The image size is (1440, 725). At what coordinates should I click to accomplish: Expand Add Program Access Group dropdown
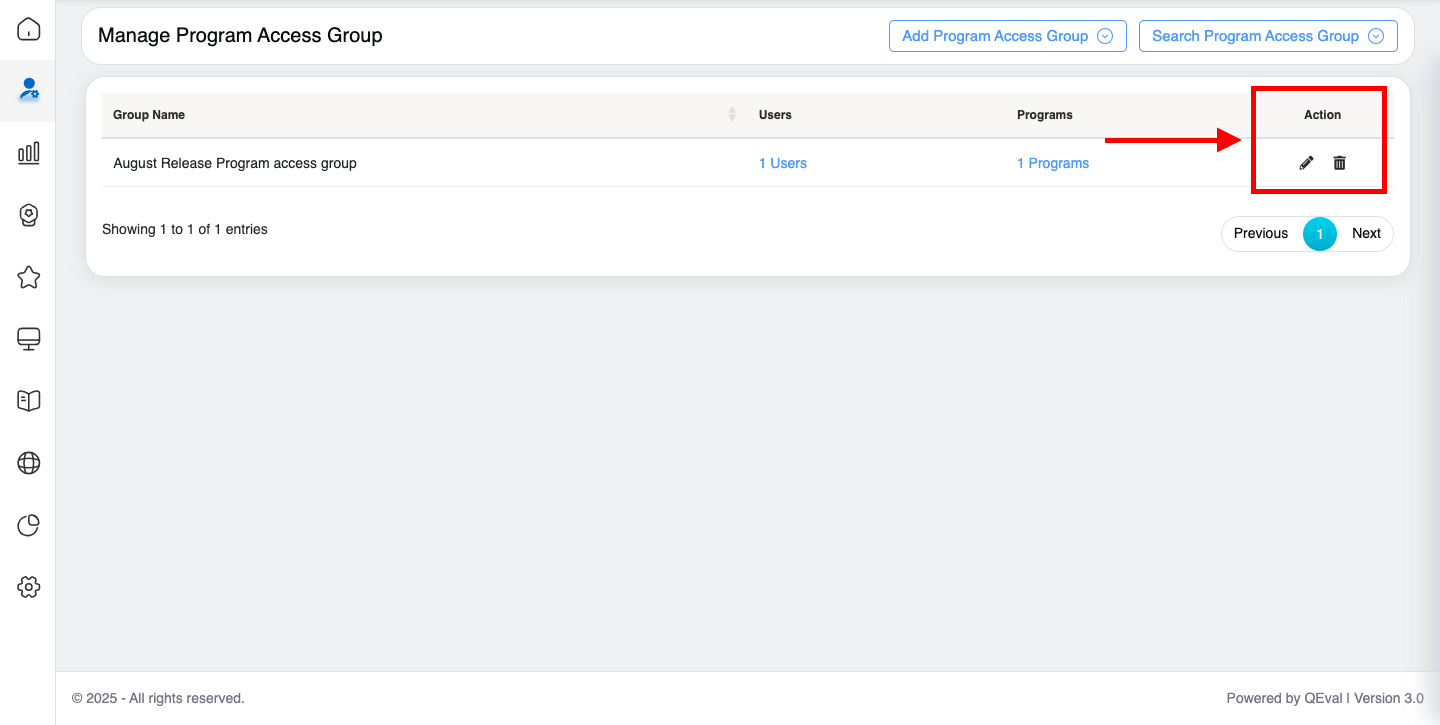1007,36
